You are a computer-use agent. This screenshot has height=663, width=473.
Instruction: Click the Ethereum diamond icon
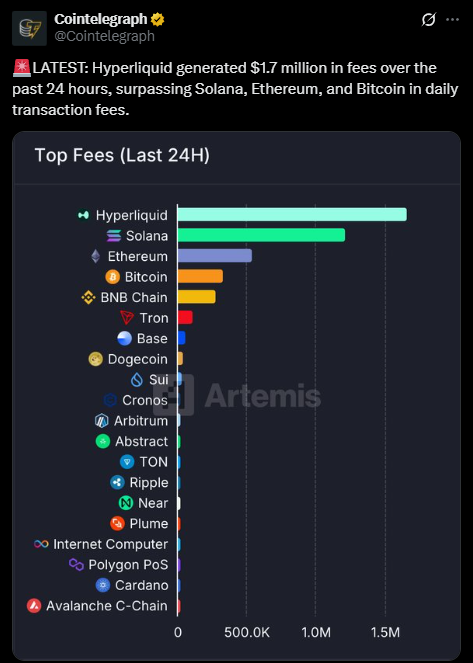click(96, 256)
